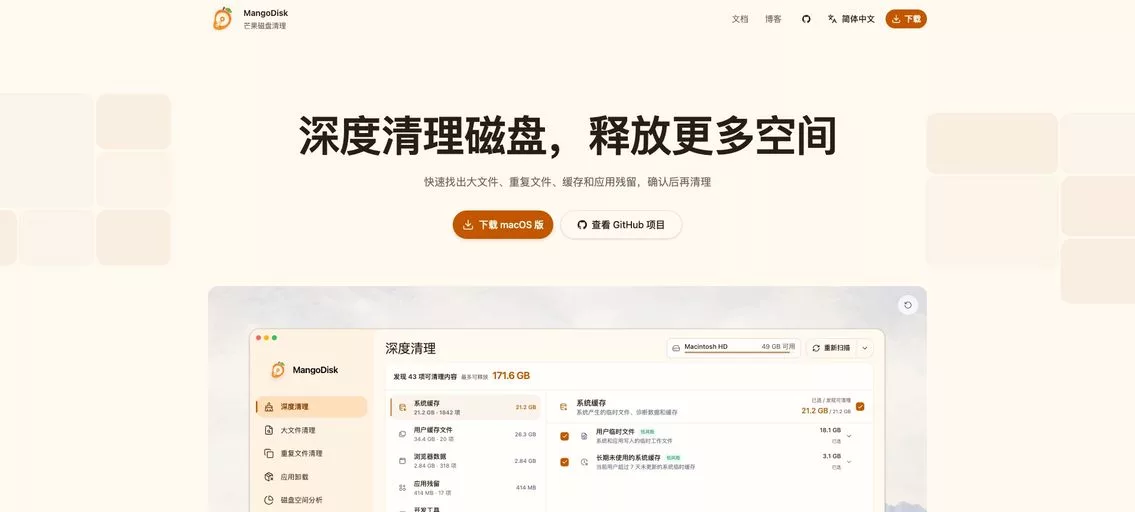This screenshot has width=1135, height=512.
Task: Click the 浏览器数据 category icon
Action: 402,461
